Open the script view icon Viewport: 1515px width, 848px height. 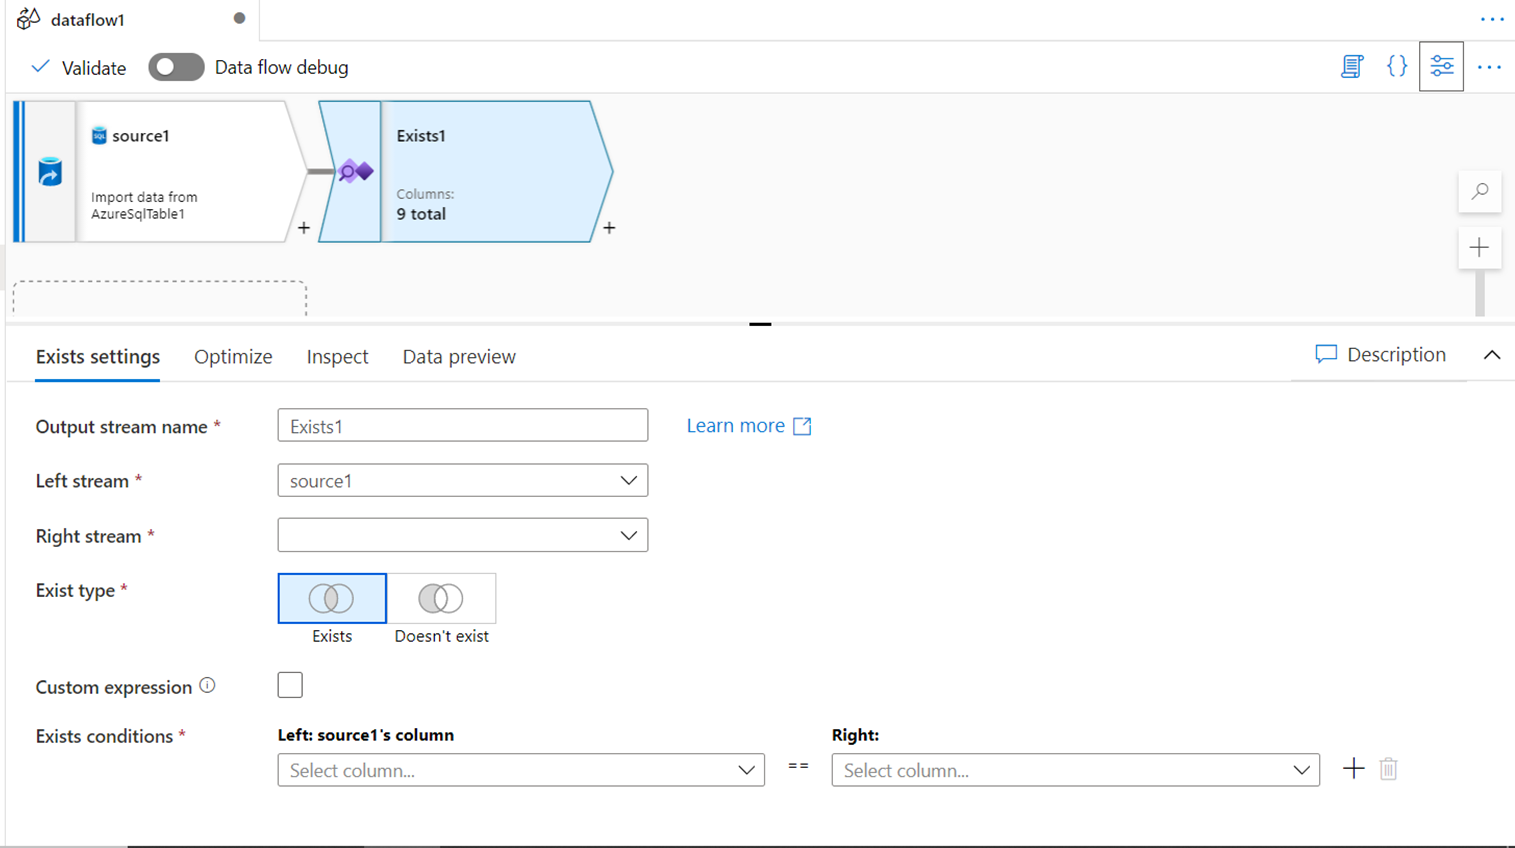point(1352,67)
